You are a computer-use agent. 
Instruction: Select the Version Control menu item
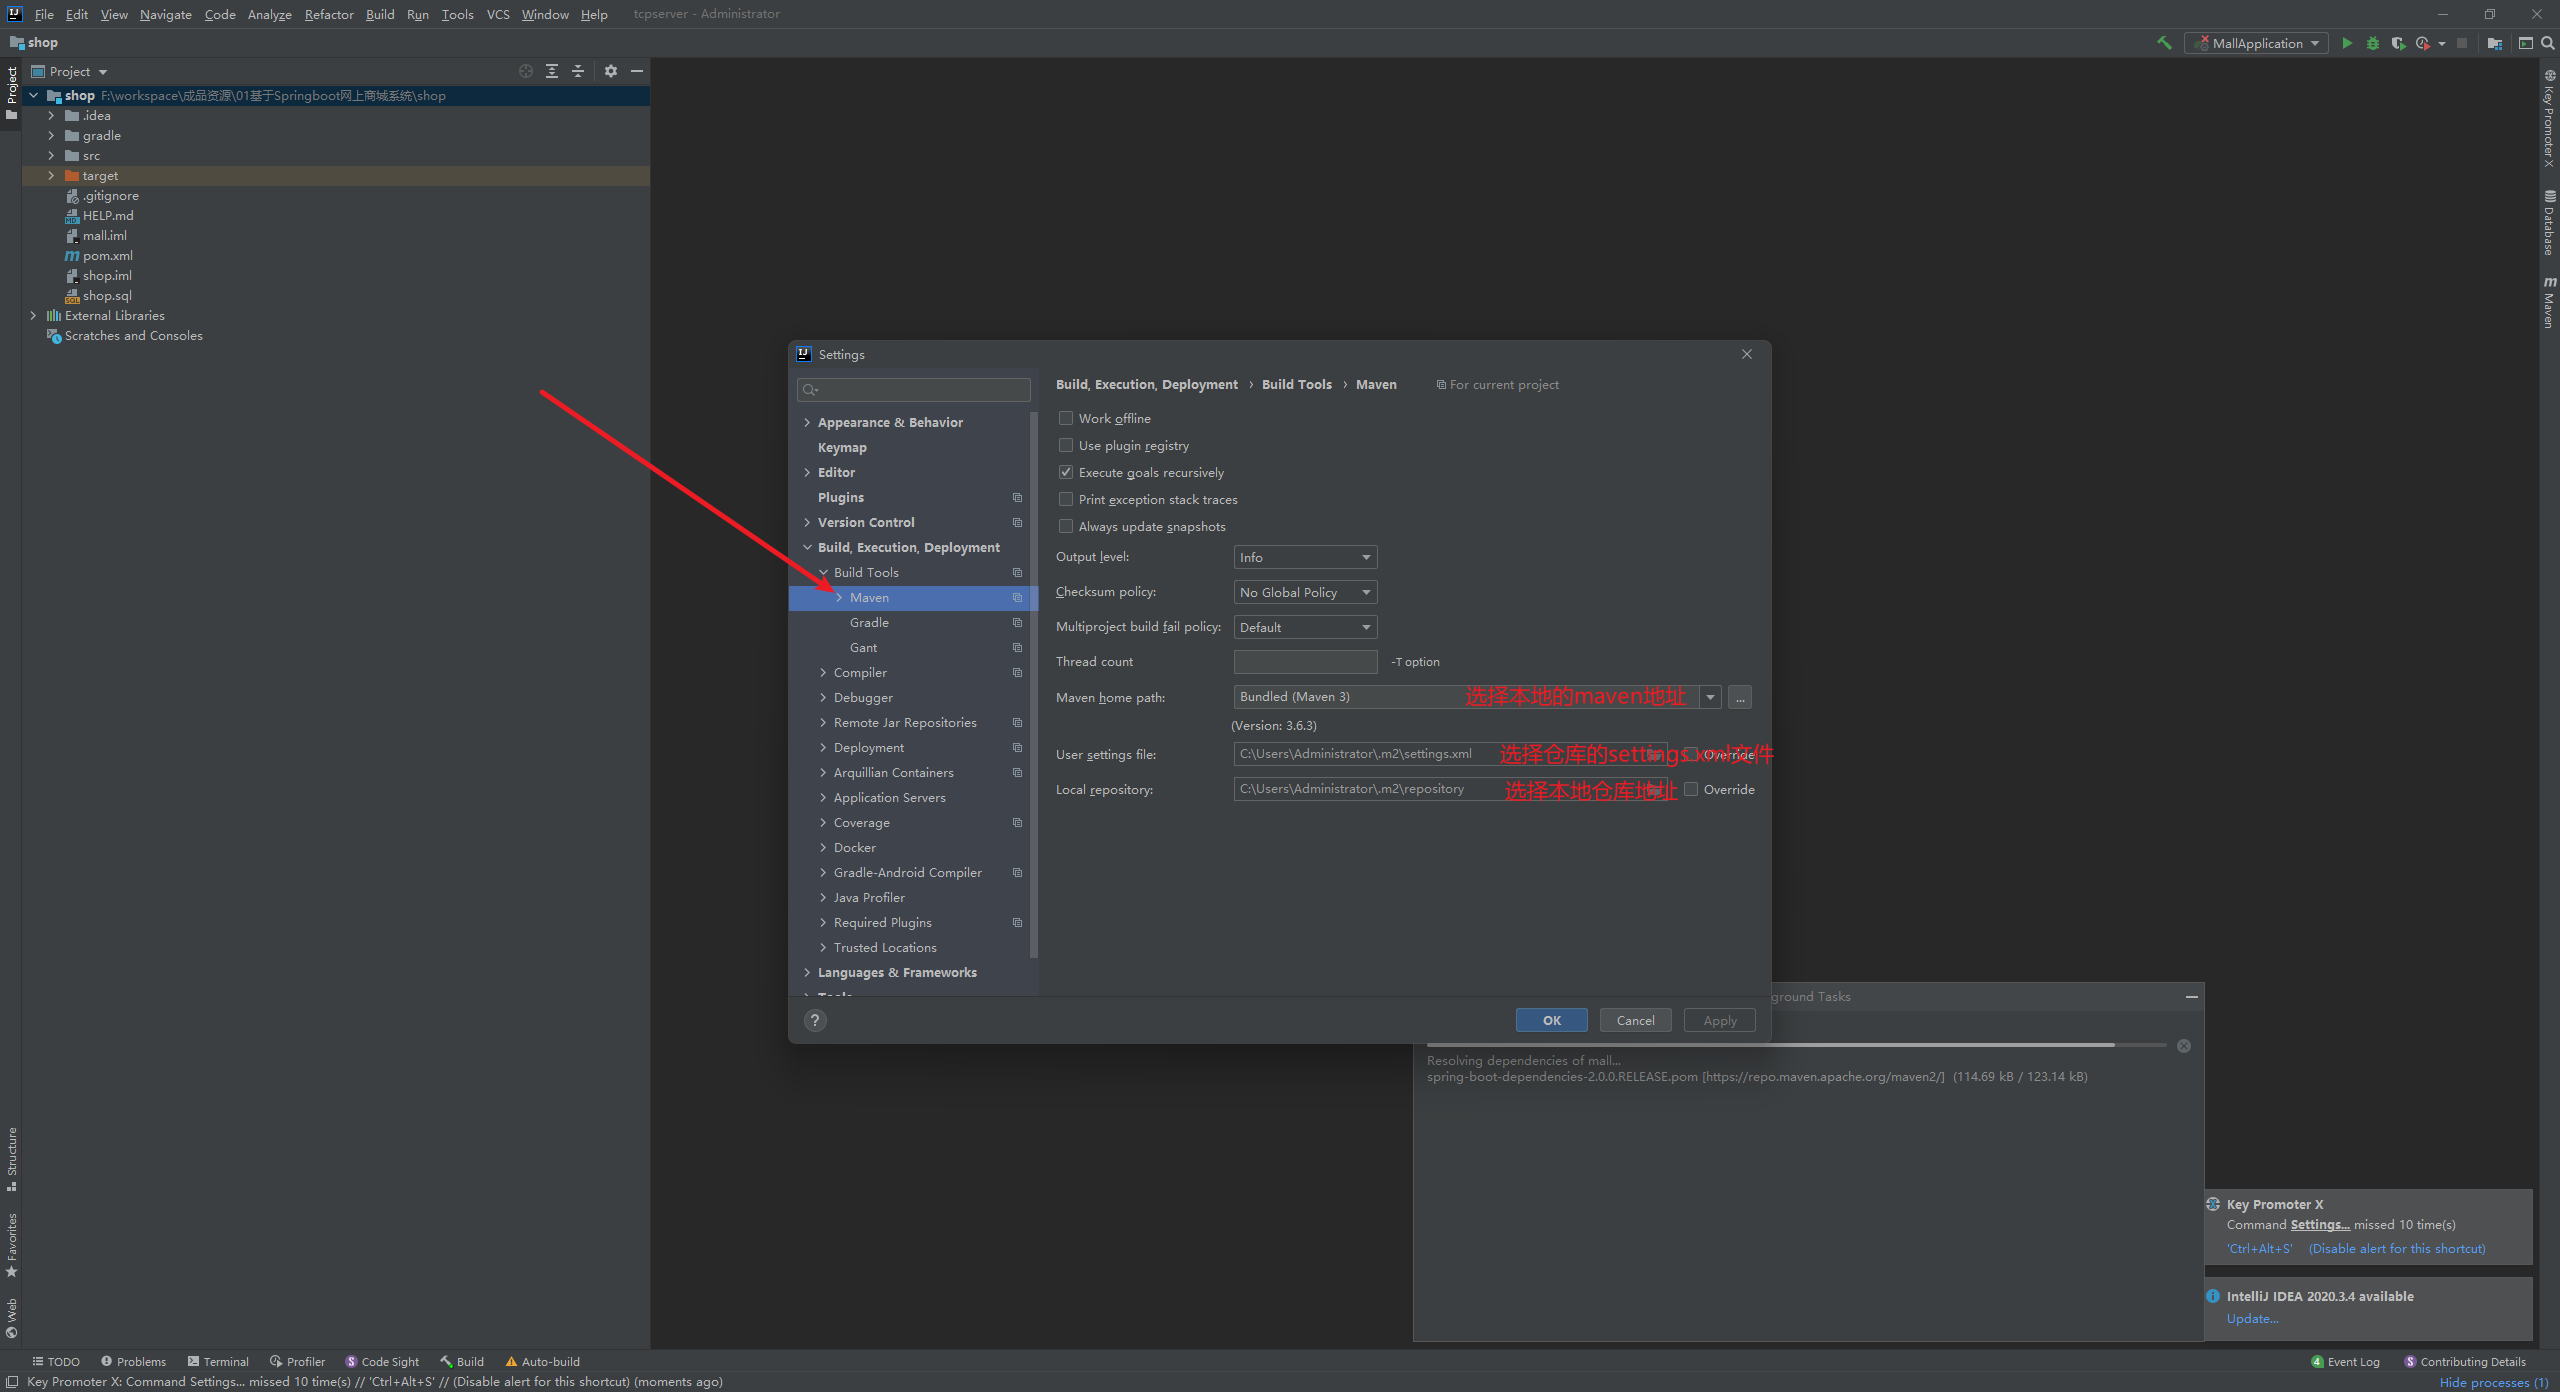click(867, 521)
